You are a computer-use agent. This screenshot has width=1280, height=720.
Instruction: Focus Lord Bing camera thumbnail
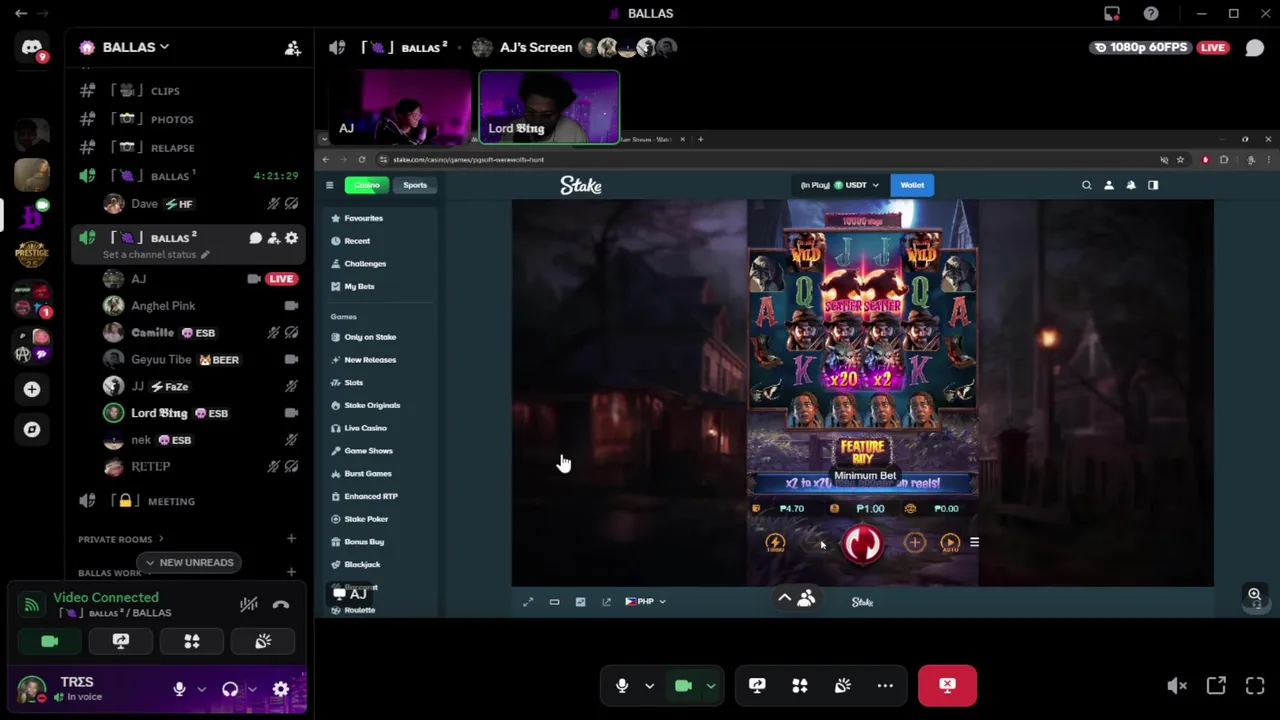(549, 107)
